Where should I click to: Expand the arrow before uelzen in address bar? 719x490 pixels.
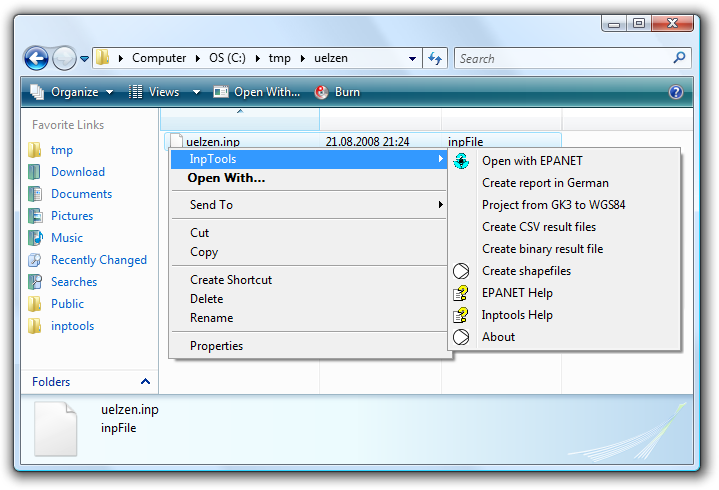pos(303,58)
